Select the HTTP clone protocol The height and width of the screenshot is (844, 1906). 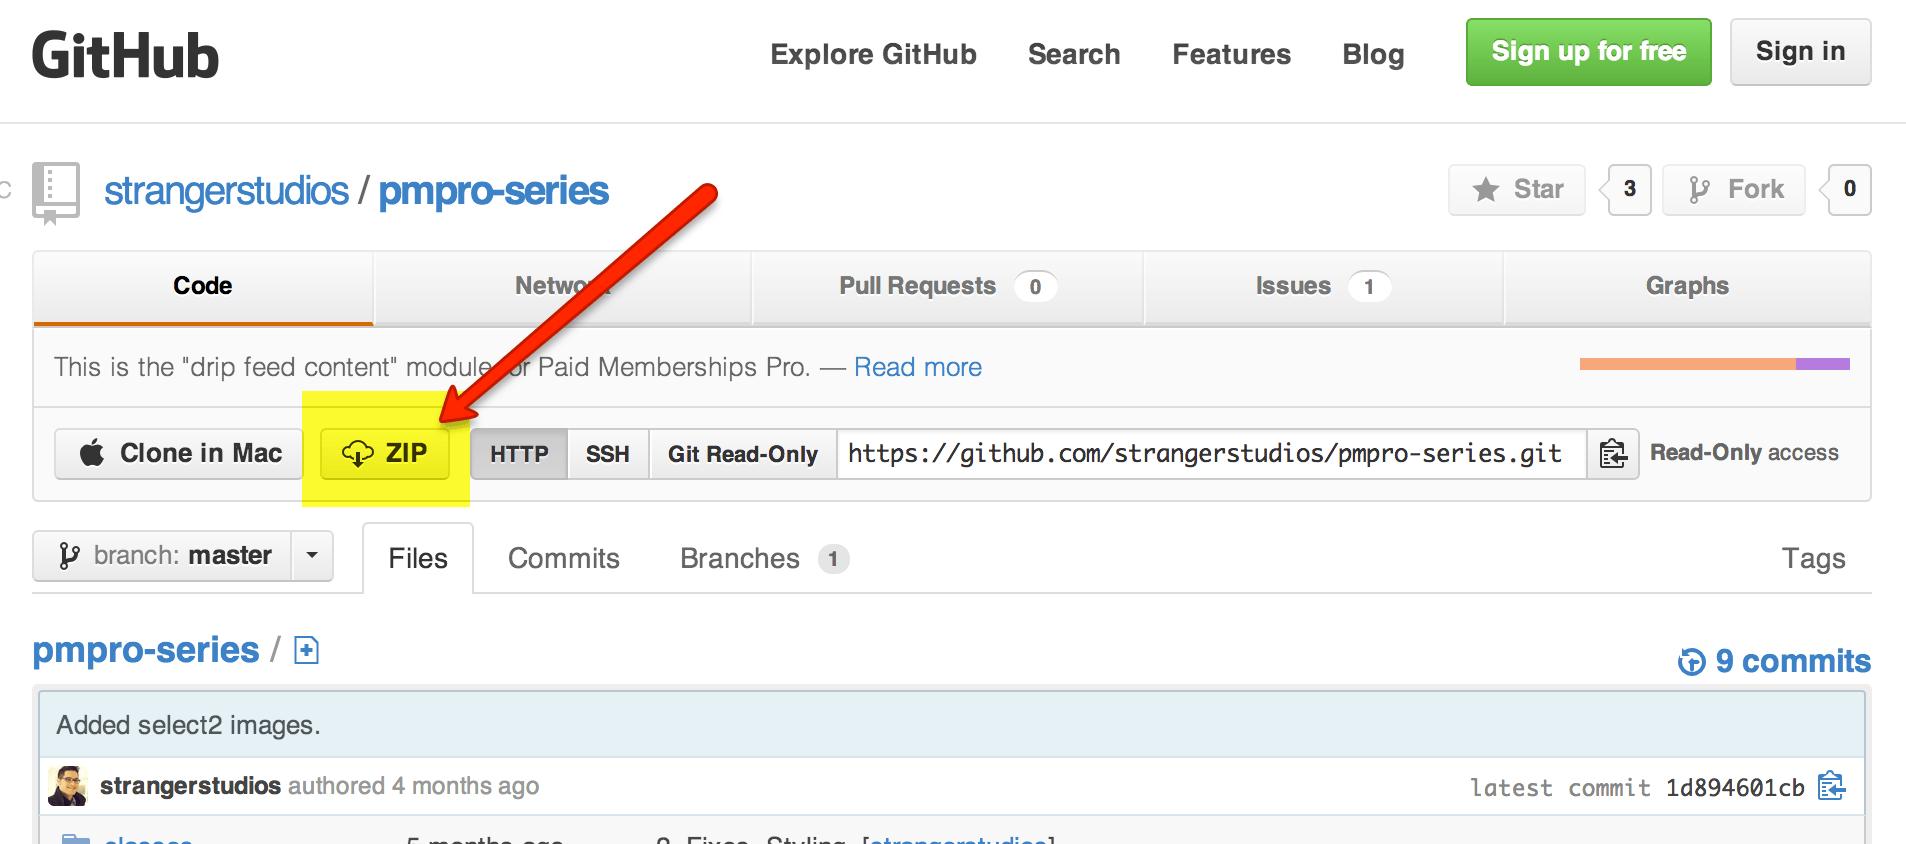519,454
